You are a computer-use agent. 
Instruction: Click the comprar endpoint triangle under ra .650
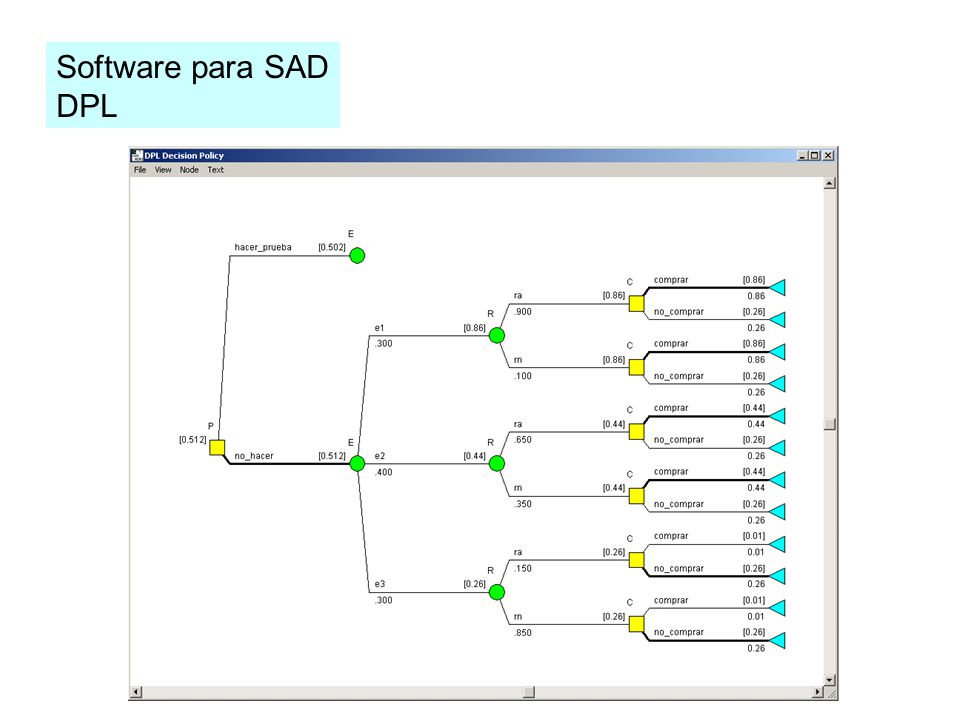(778, 416)
